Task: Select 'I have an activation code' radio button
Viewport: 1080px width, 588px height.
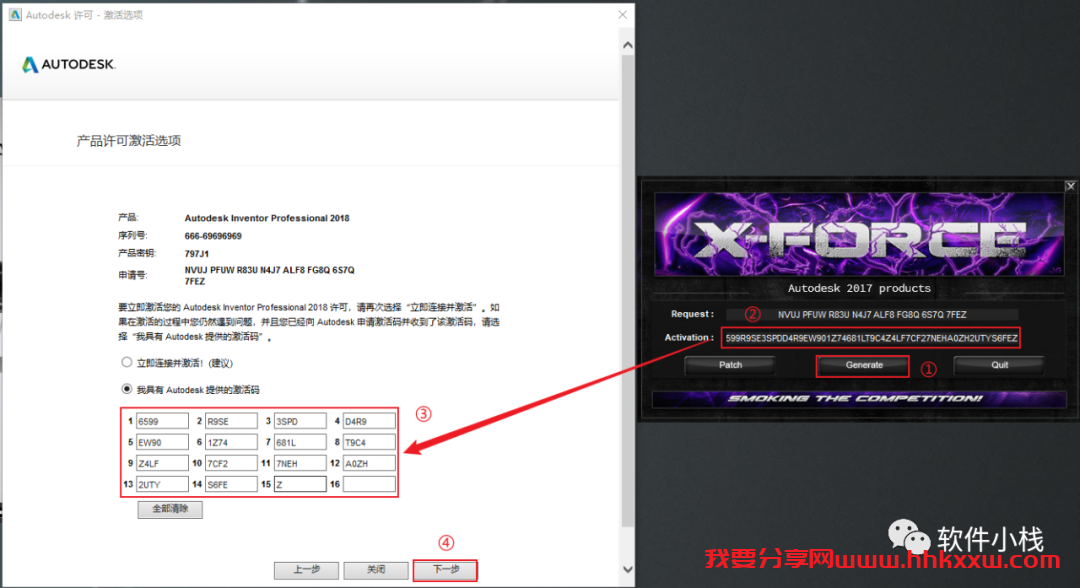Action: coord(127,389)
